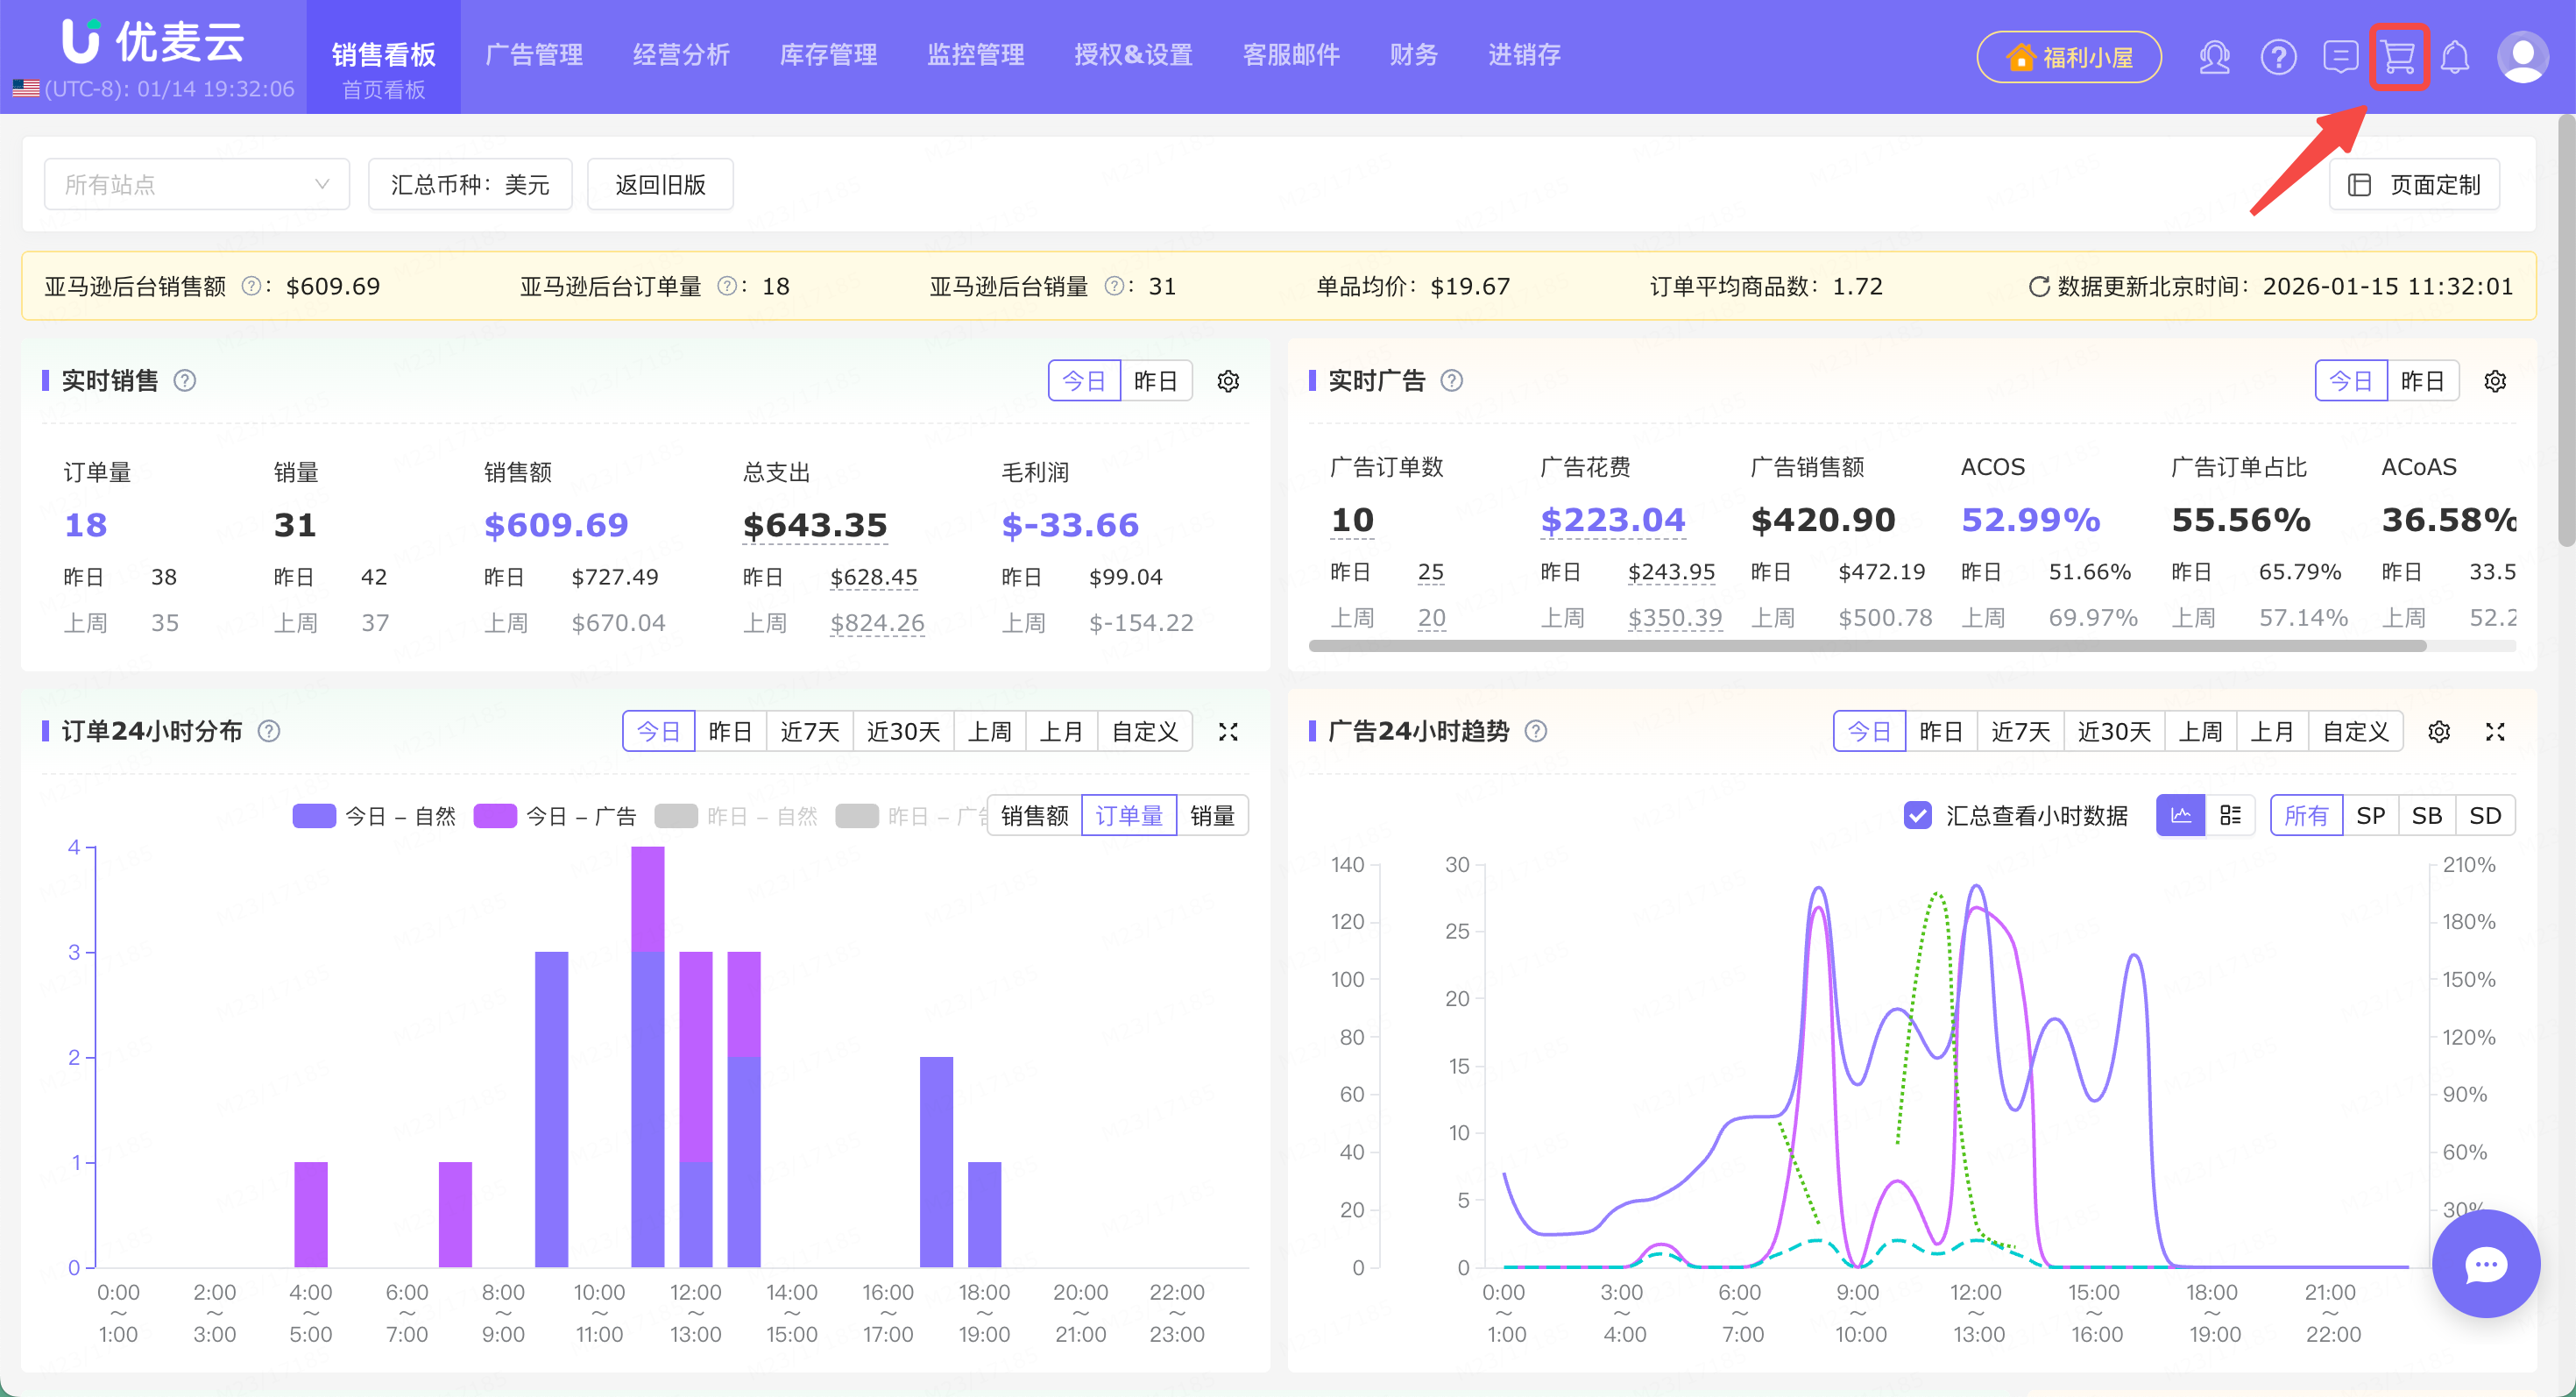Open the user avatar account menu

pos(2522,57)
